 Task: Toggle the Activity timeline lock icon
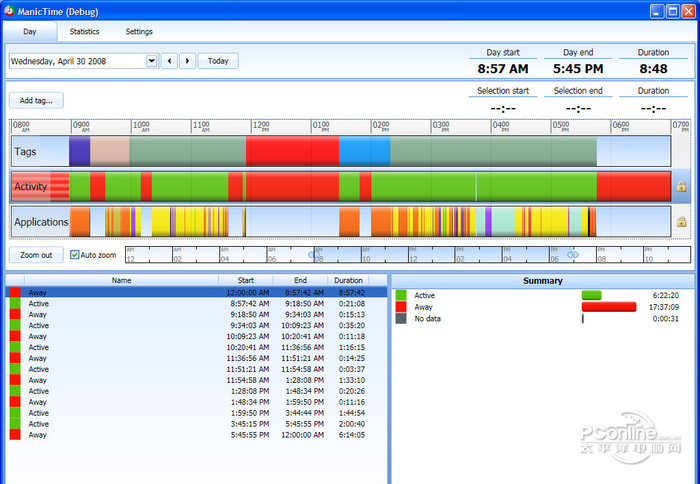681,186
